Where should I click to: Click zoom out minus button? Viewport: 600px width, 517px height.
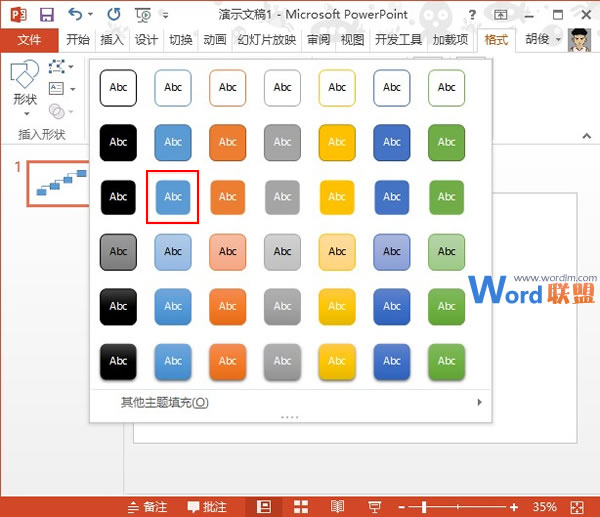click(401, 507)
